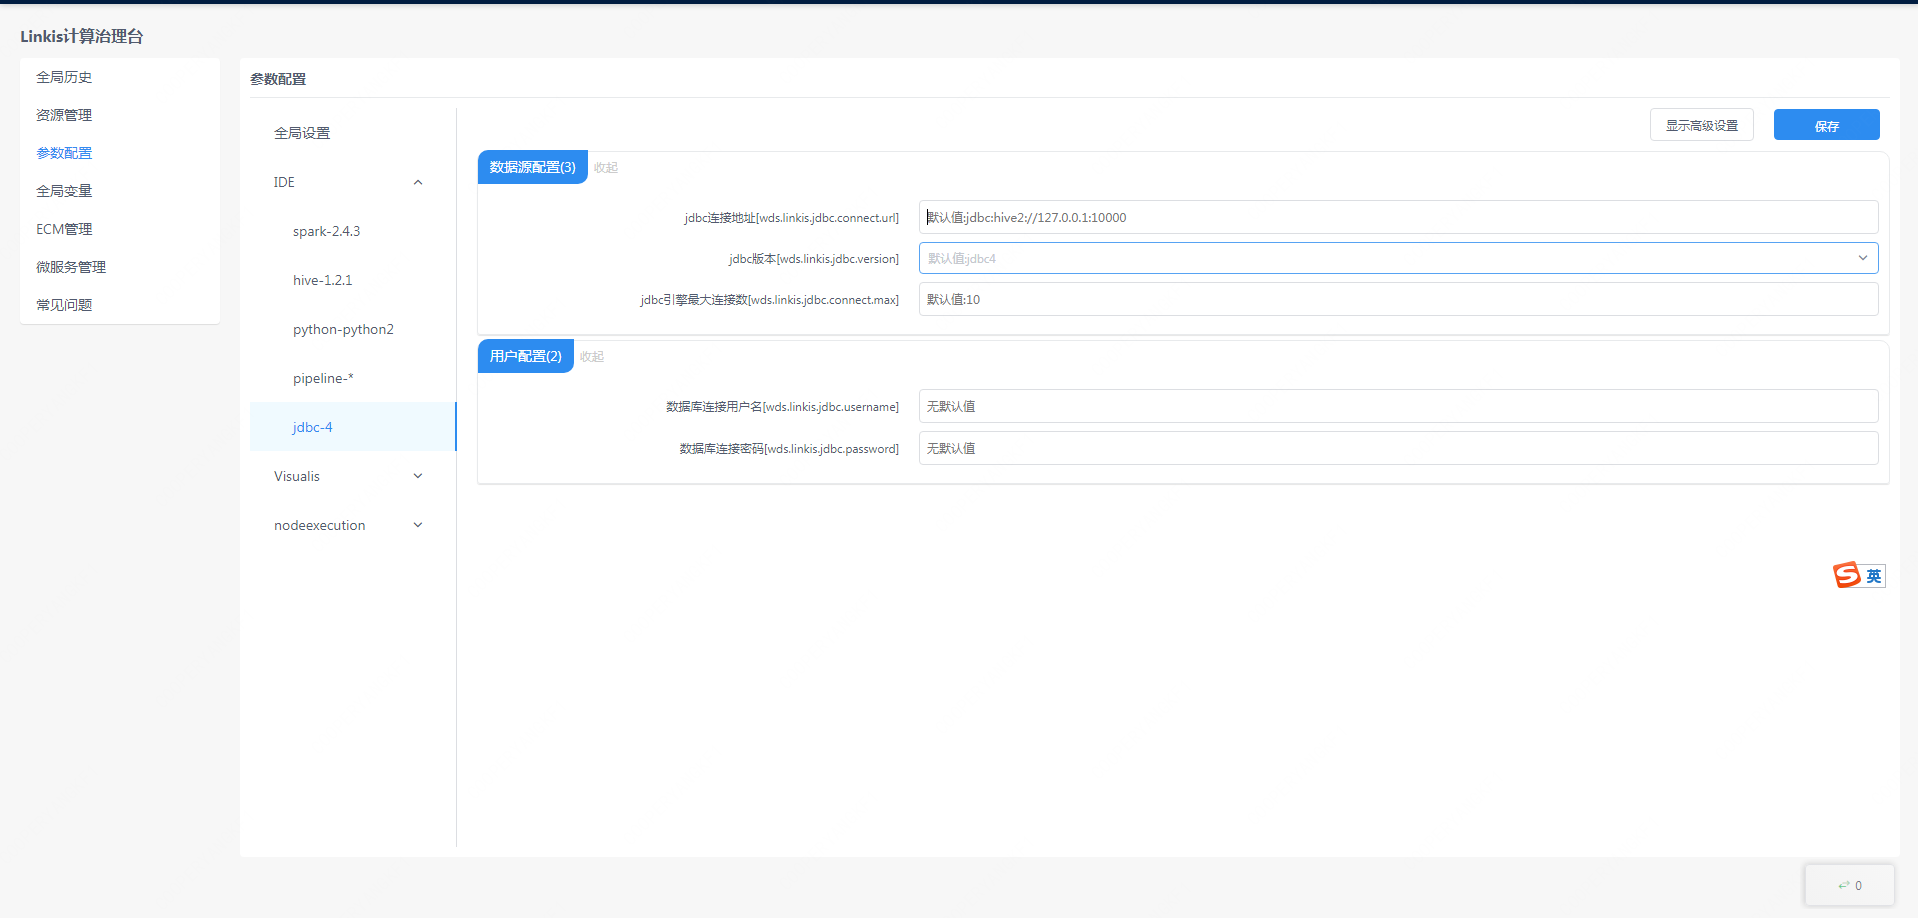The height and width of the screenshot is (918, 1918).
Task: Click the Sogou input method icon
Action: coord(1846,575)
